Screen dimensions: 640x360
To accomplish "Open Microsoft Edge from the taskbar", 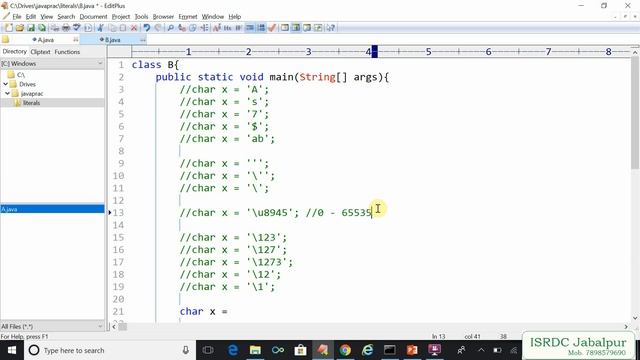I will click(x=233, y=350).
